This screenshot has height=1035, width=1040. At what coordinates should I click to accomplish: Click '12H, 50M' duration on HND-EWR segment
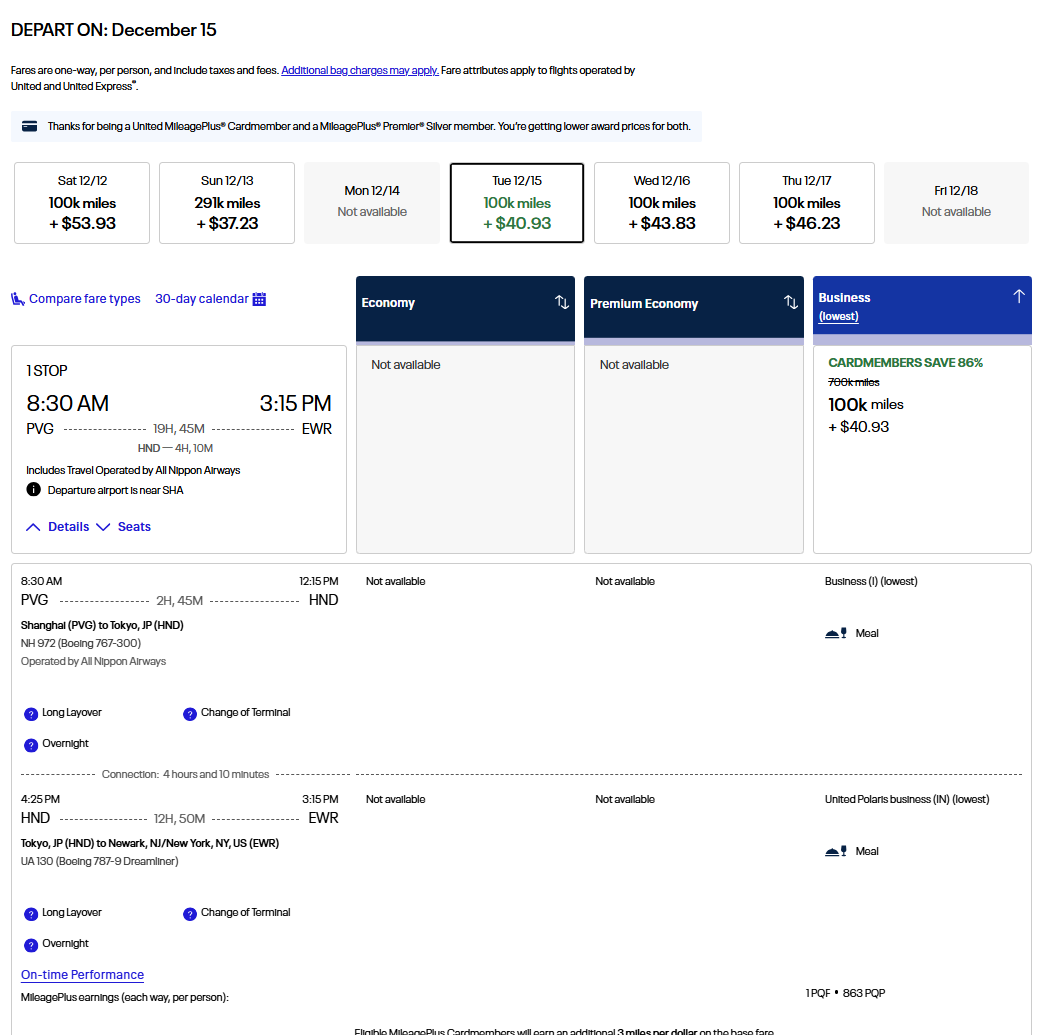(180, 819)
